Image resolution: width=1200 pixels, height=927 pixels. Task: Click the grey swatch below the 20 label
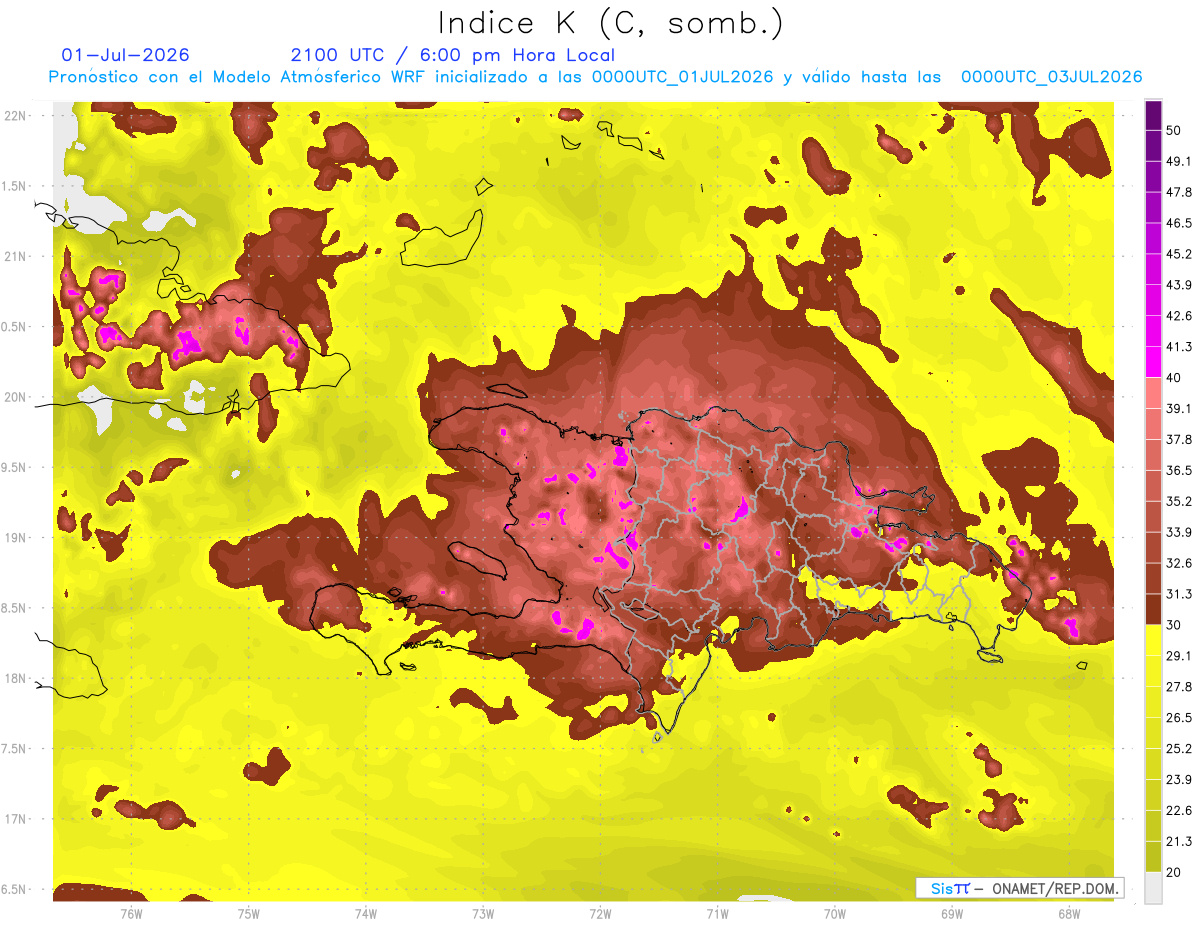pyautogui.click(x=1153, y=887)
